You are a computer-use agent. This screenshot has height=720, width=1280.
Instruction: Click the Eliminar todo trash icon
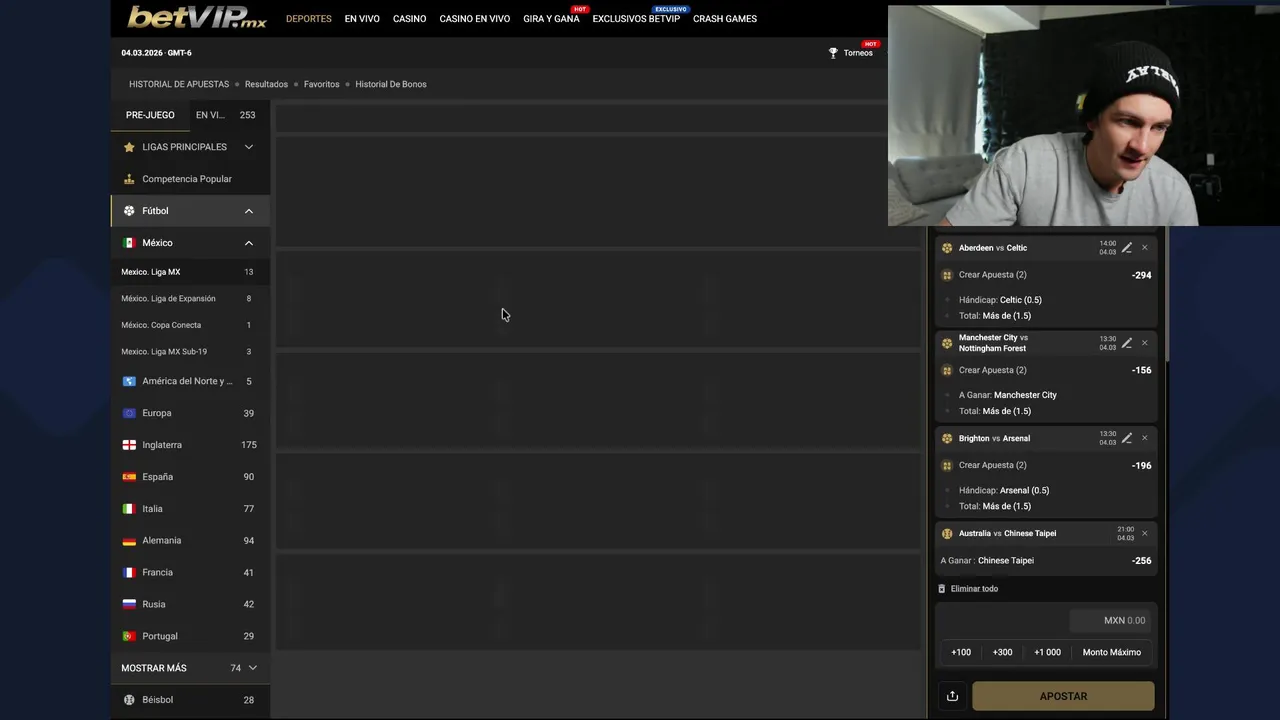coord(942,589)
